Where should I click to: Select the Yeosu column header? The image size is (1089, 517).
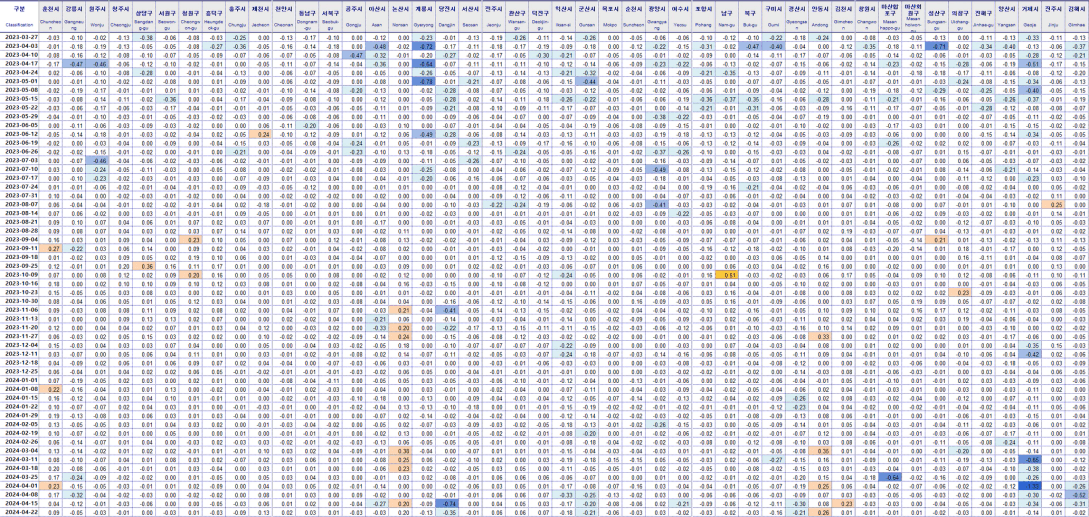tap(680, 17)
